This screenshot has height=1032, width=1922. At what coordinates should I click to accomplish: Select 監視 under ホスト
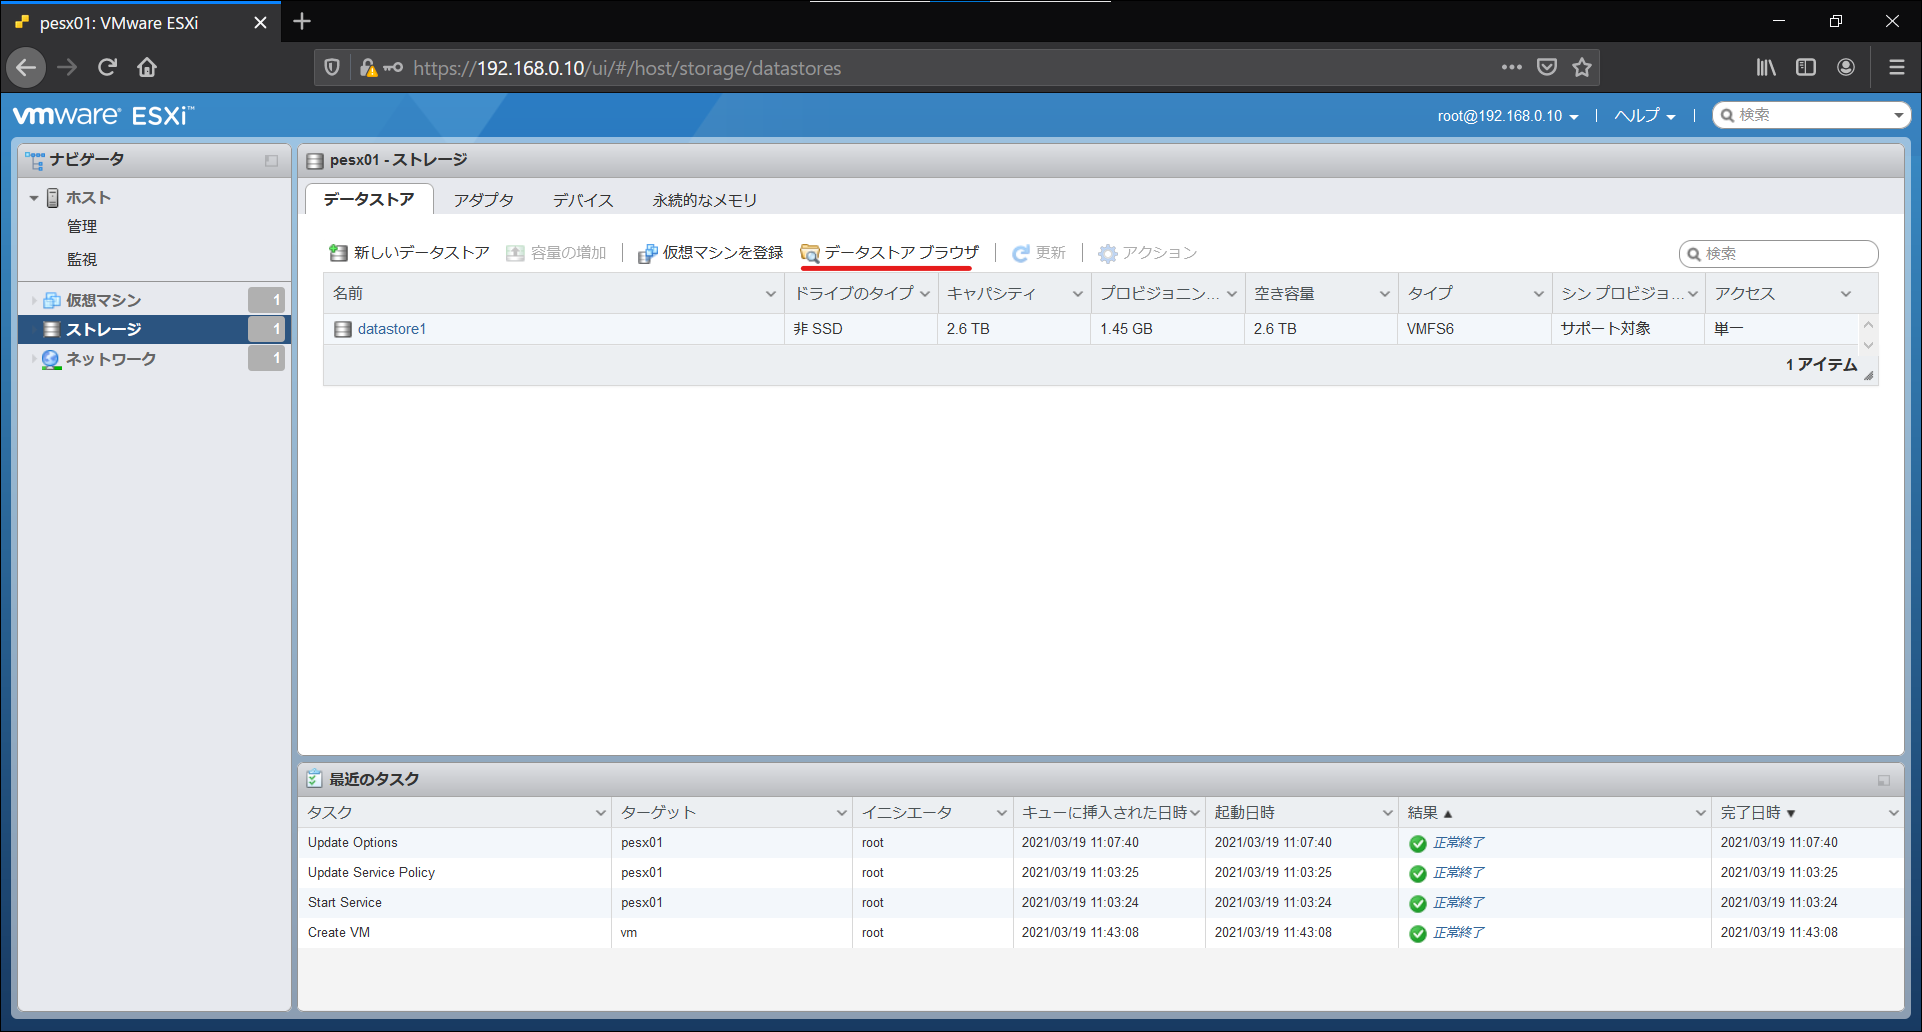[82, 259]
